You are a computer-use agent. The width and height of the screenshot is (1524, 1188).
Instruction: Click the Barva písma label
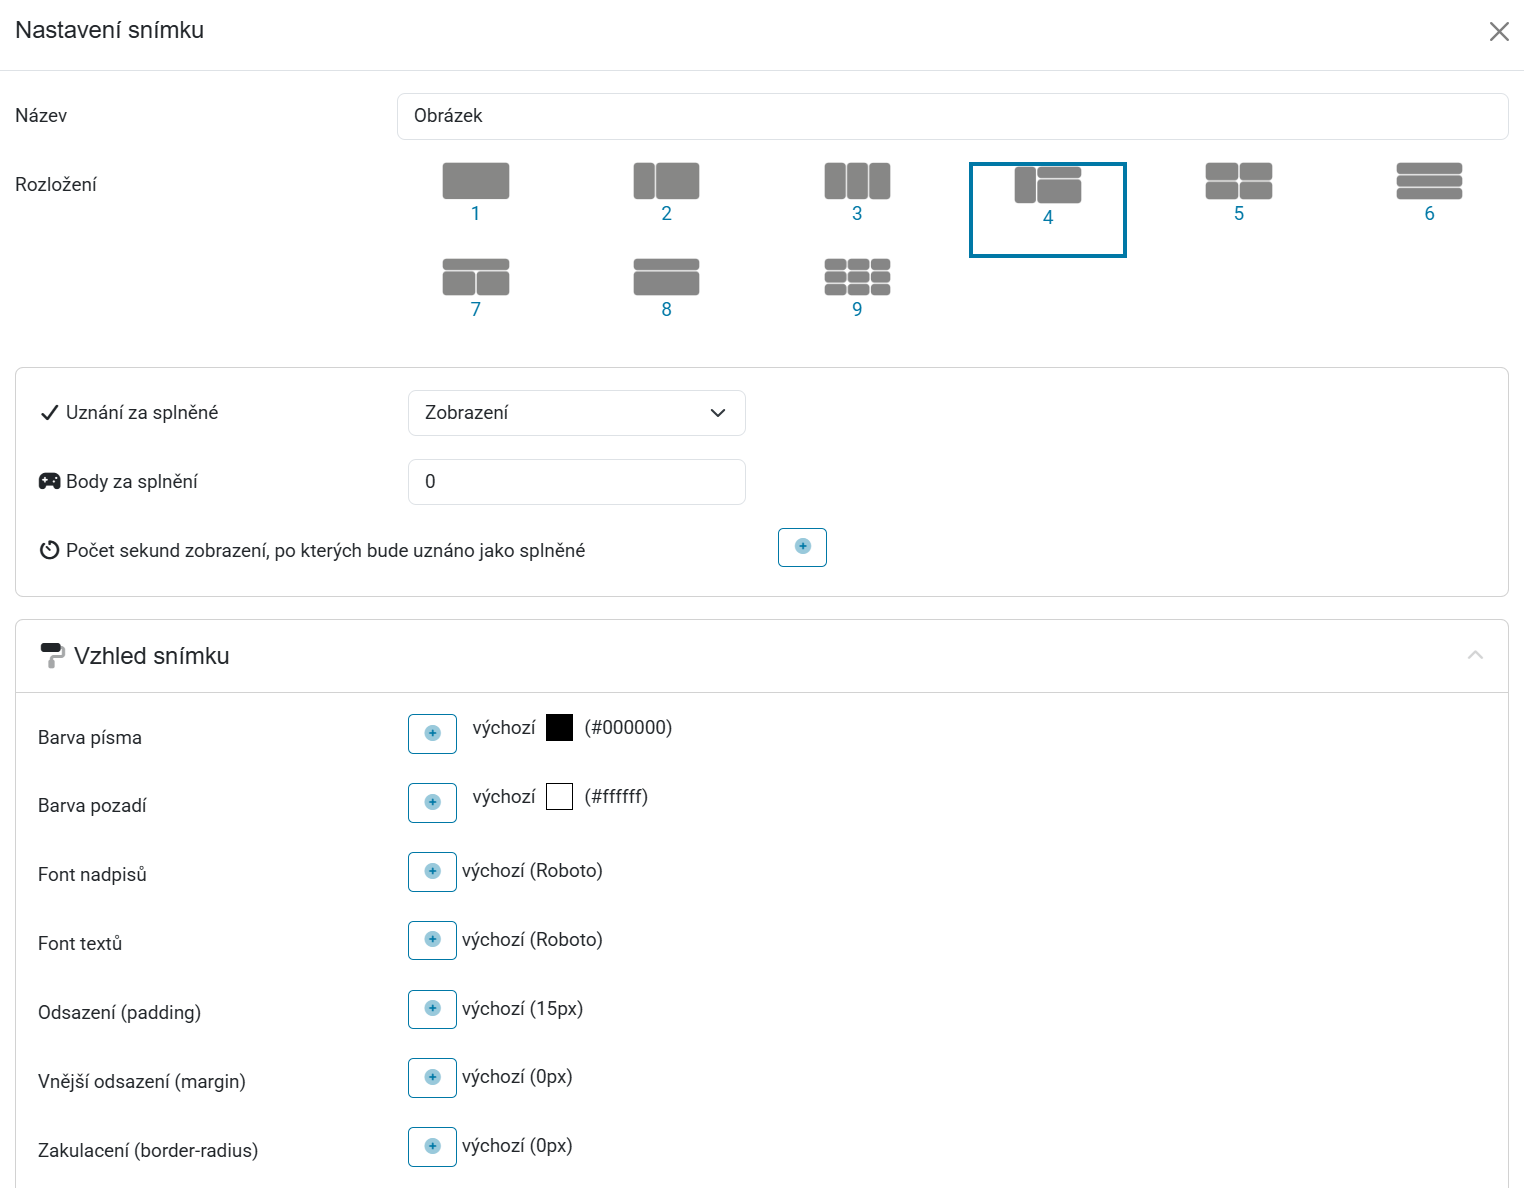click(90, 738)
